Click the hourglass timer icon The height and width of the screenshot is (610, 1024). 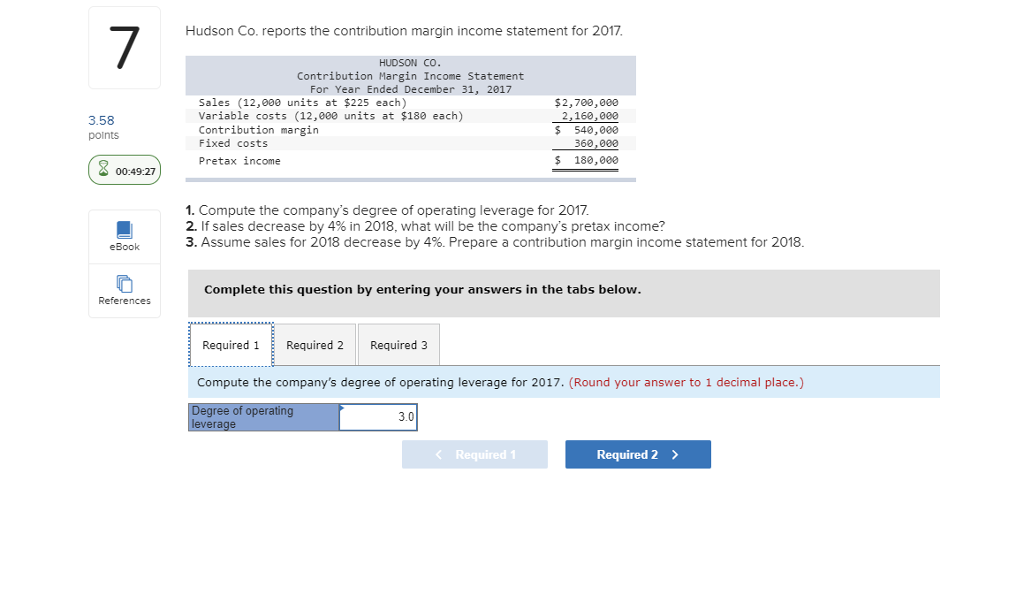[x=103, y=169]
